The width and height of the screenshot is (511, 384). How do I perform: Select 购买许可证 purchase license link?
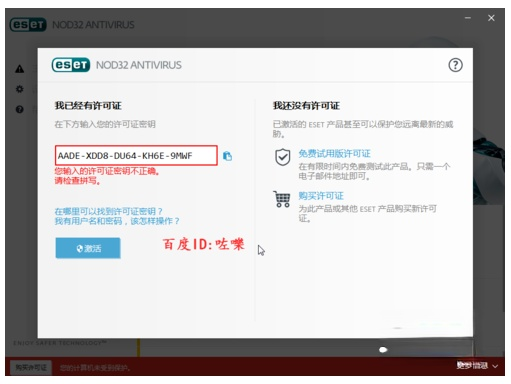[321, 196]
